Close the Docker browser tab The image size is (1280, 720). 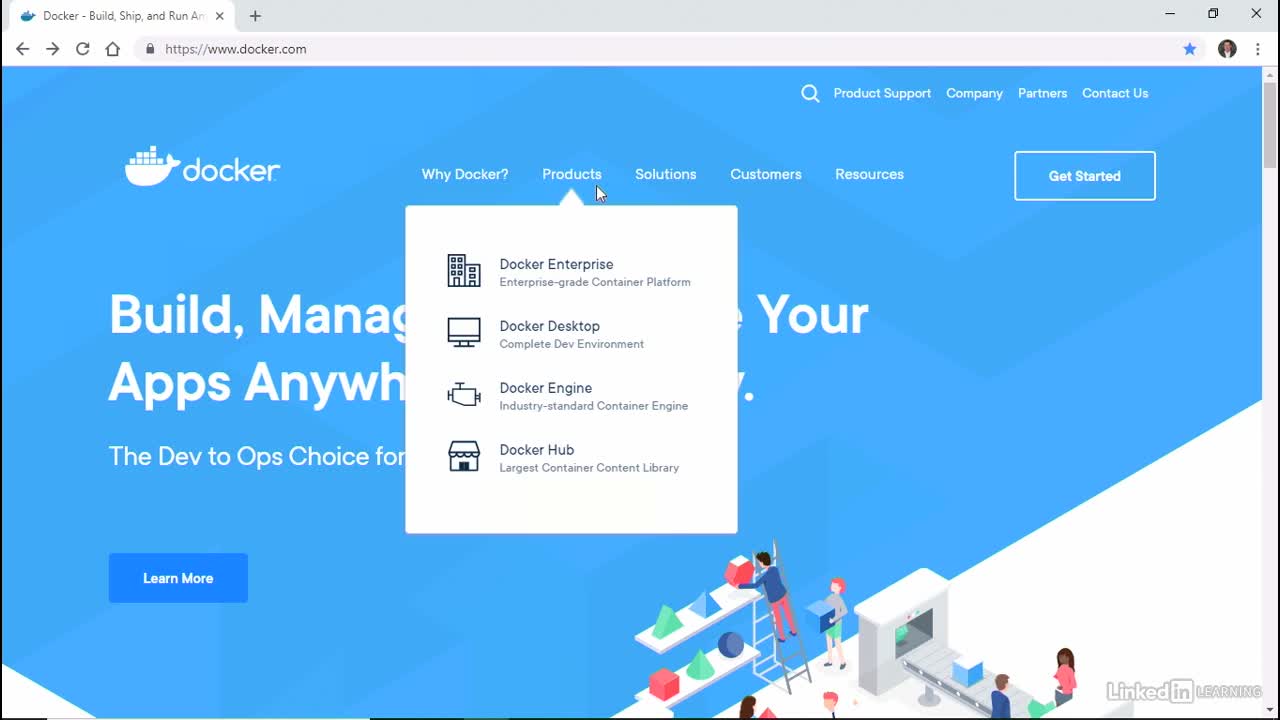pos(220,16)
